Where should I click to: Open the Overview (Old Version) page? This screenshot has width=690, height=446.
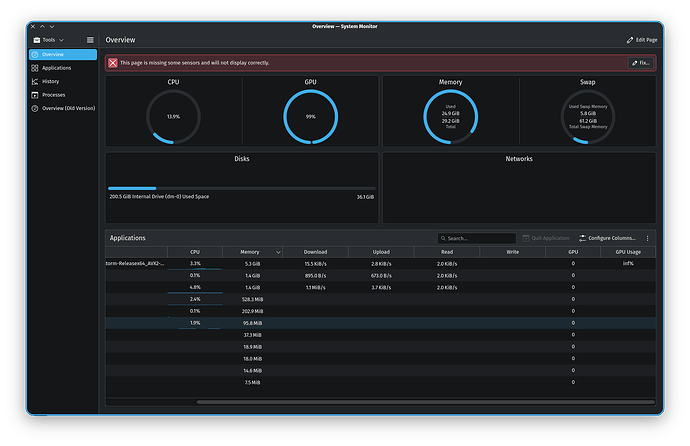pyautogui.click(x=69, y=108)
